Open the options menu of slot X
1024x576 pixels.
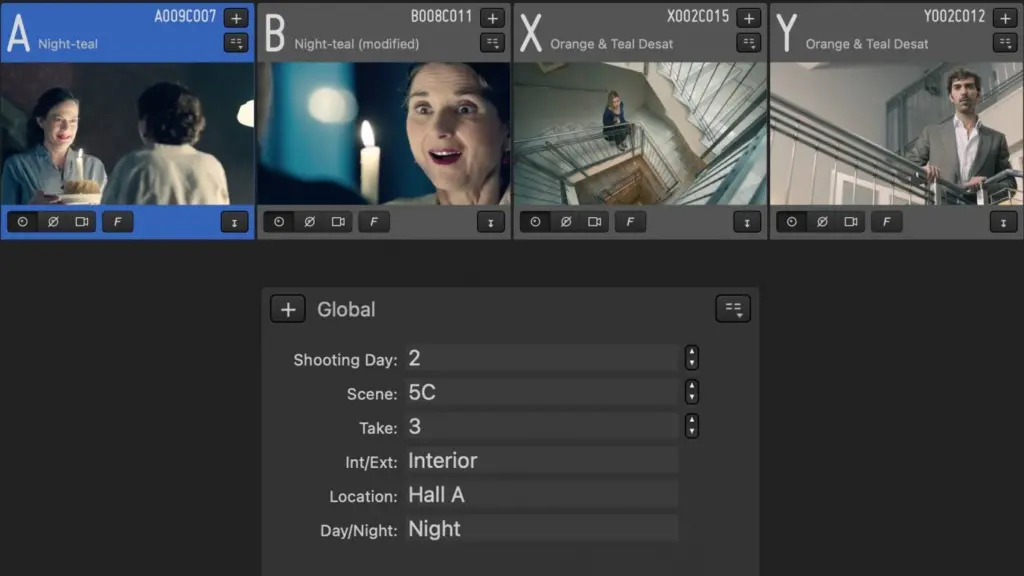tap(748, 43)
